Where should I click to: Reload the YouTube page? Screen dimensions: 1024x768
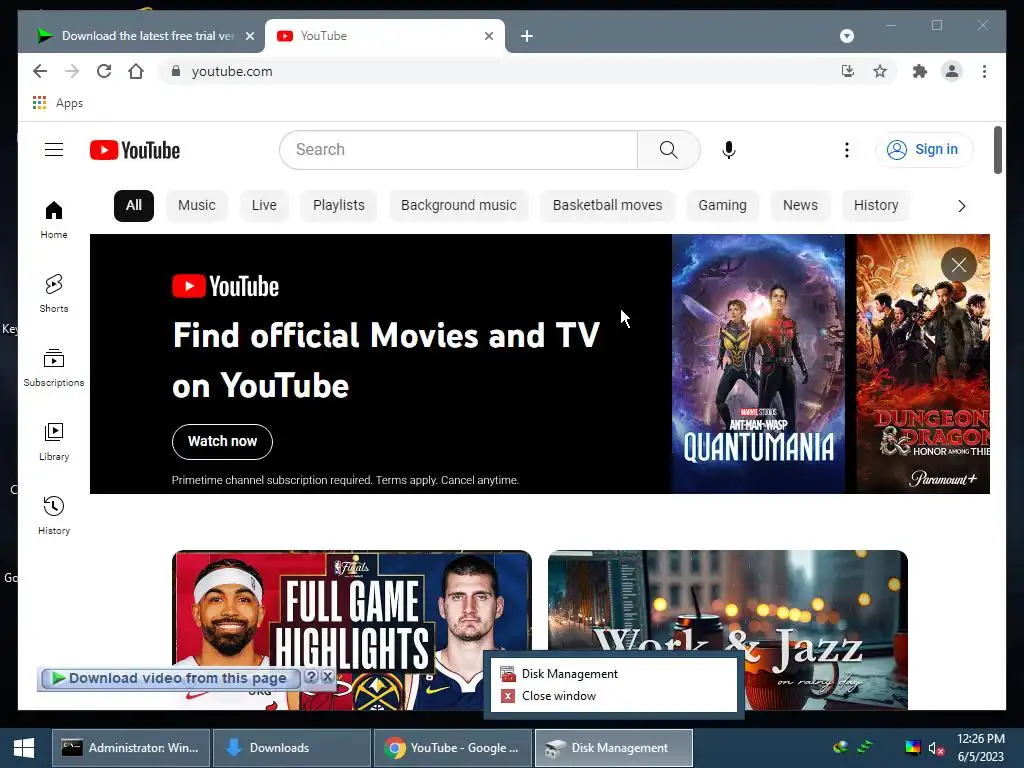(104, 71)
